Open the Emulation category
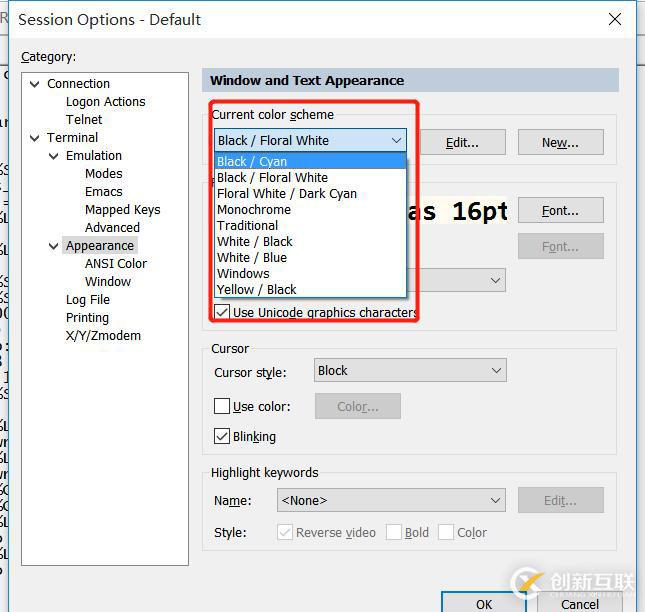This screenshot has height=612, width=645. click(94, 155)
